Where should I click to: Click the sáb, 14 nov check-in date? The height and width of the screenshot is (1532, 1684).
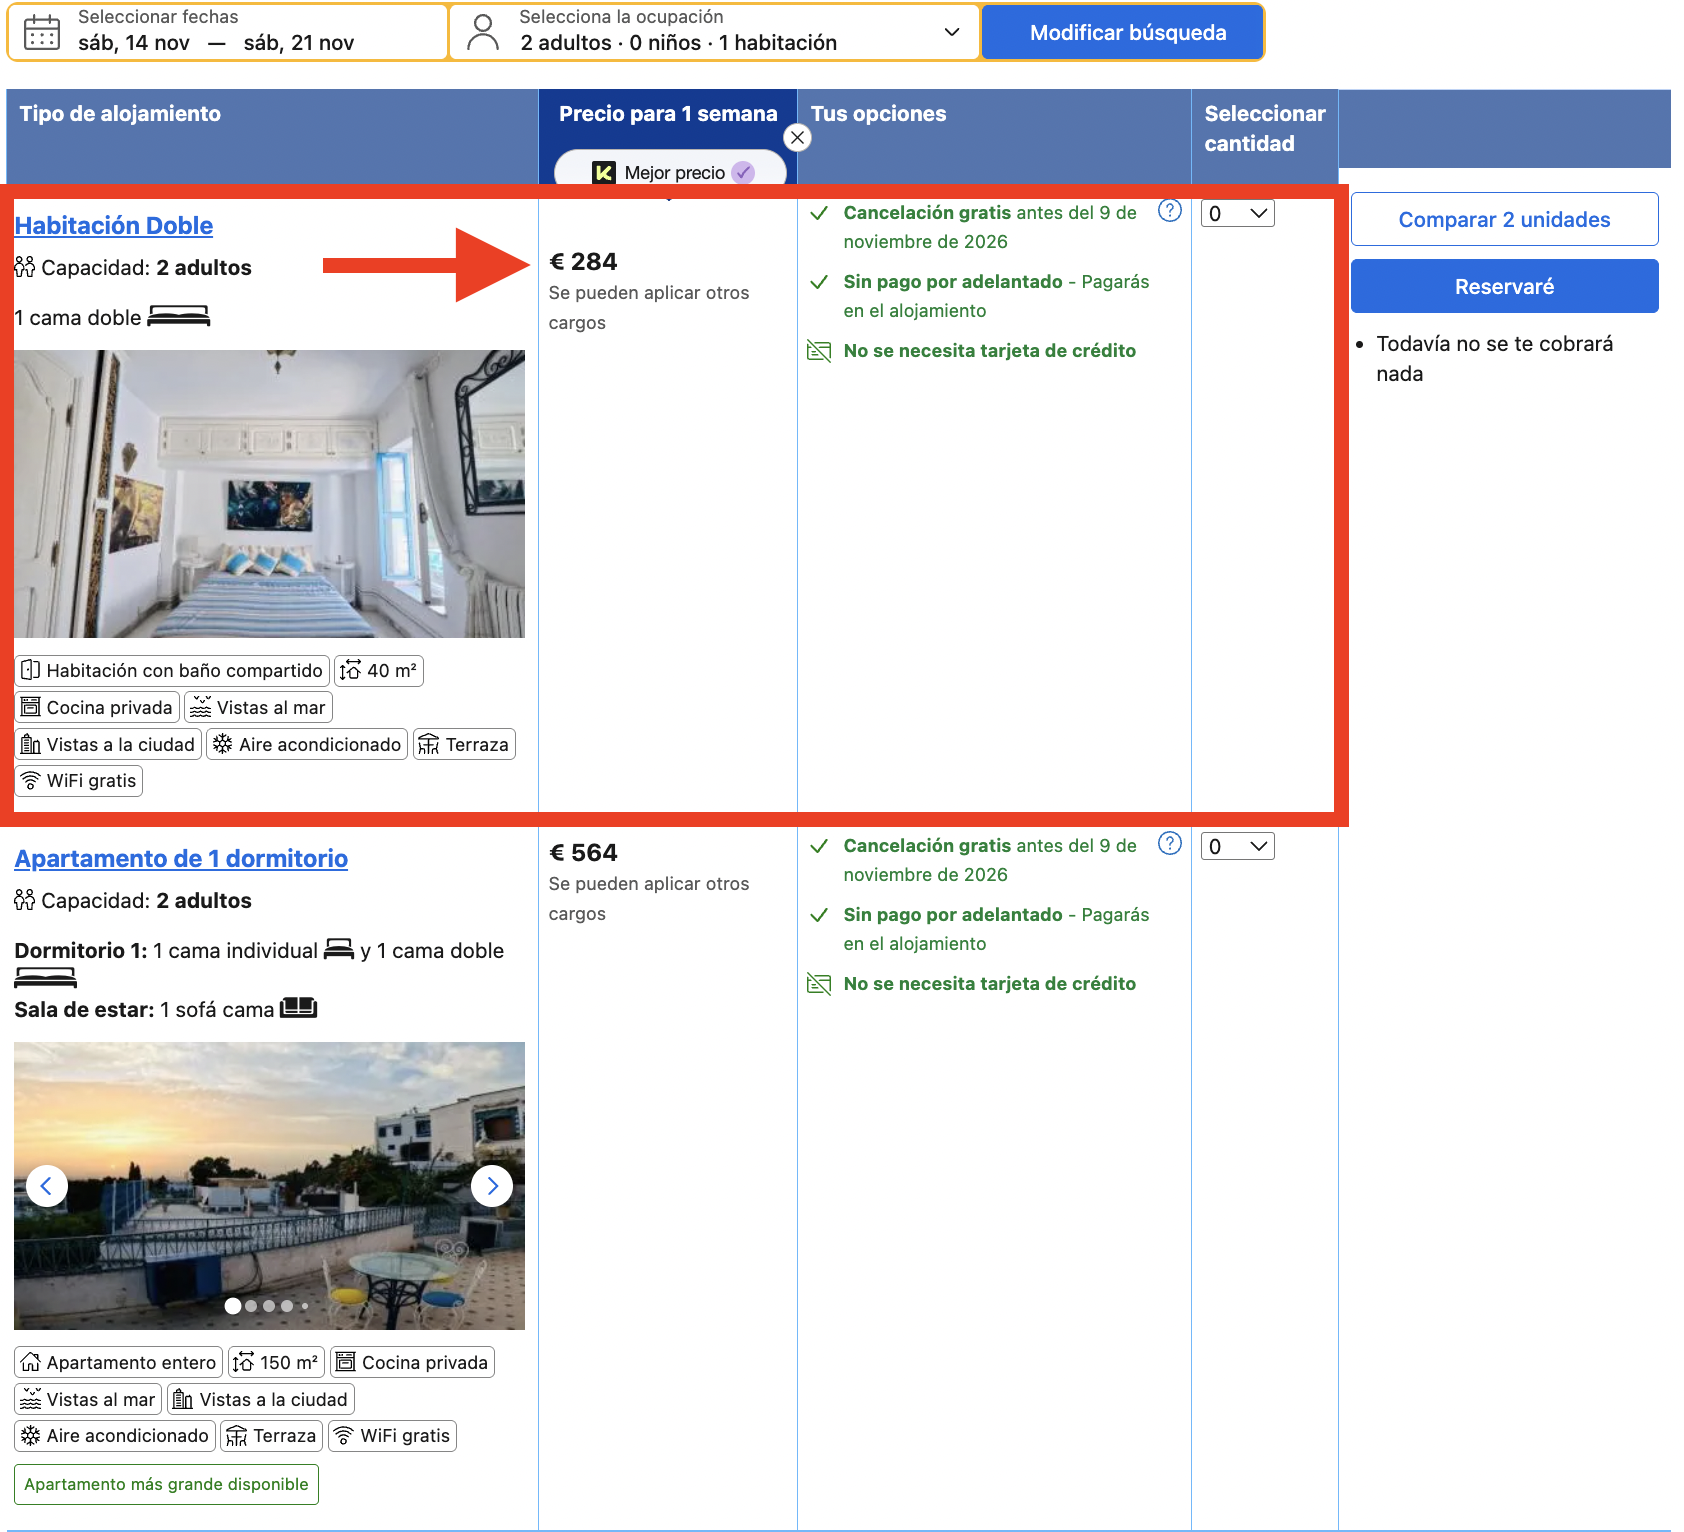134,42
